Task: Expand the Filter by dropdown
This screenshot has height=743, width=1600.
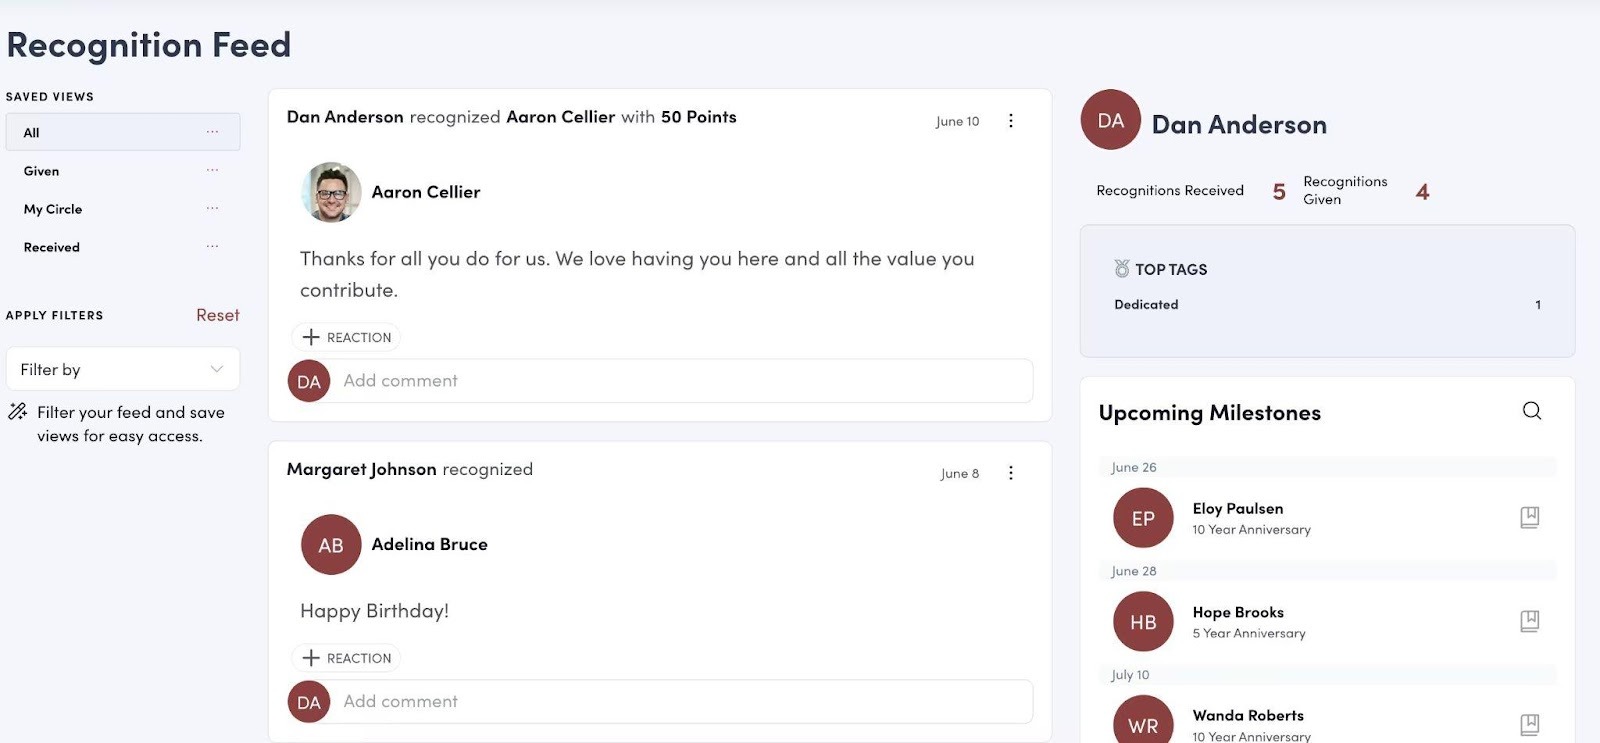Action: pos(123,369)
